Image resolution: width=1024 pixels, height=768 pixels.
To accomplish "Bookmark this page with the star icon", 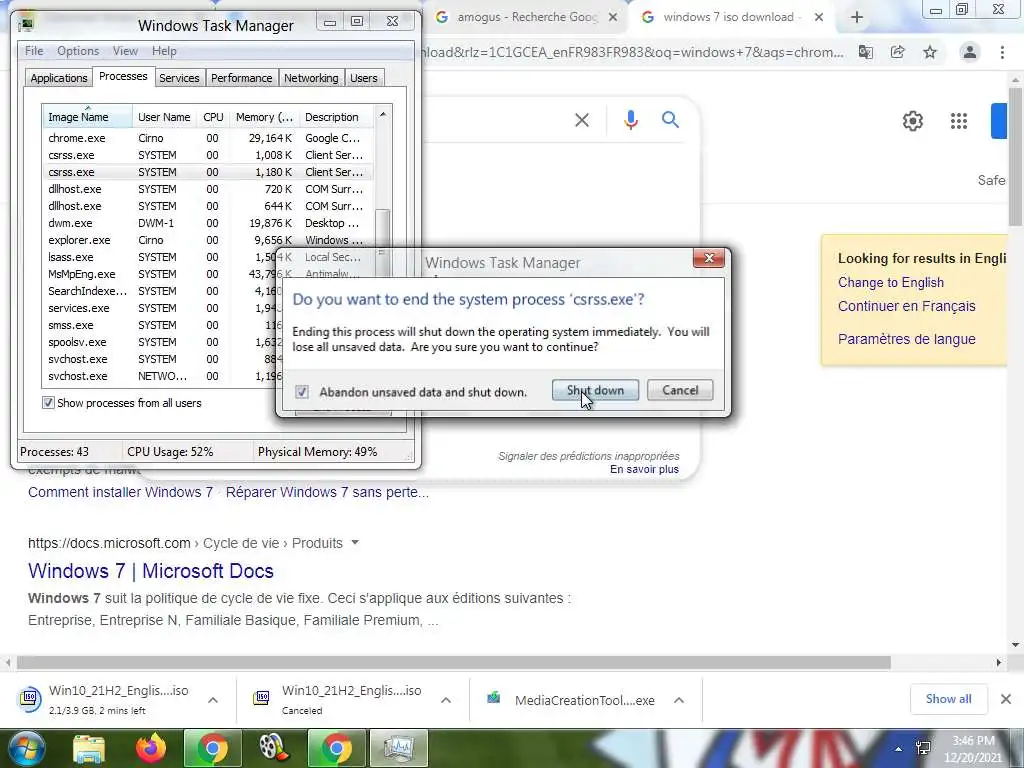I will (x=930, y=52).
